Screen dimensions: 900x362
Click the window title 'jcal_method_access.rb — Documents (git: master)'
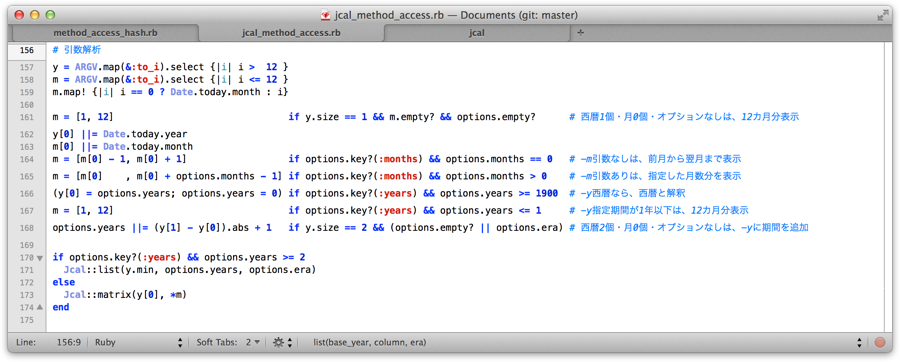pos(456,14)
